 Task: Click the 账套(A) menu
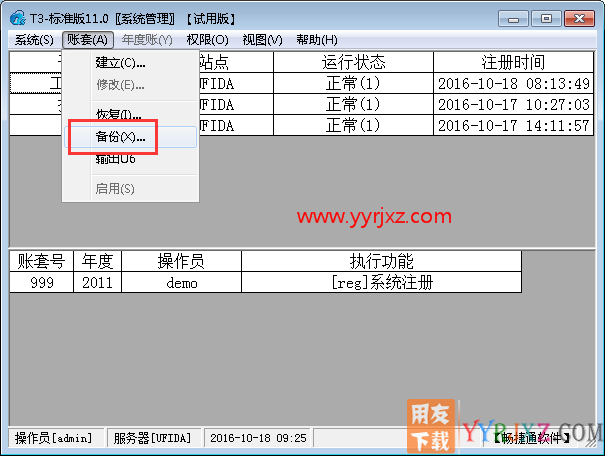click(x=88, y=40)
